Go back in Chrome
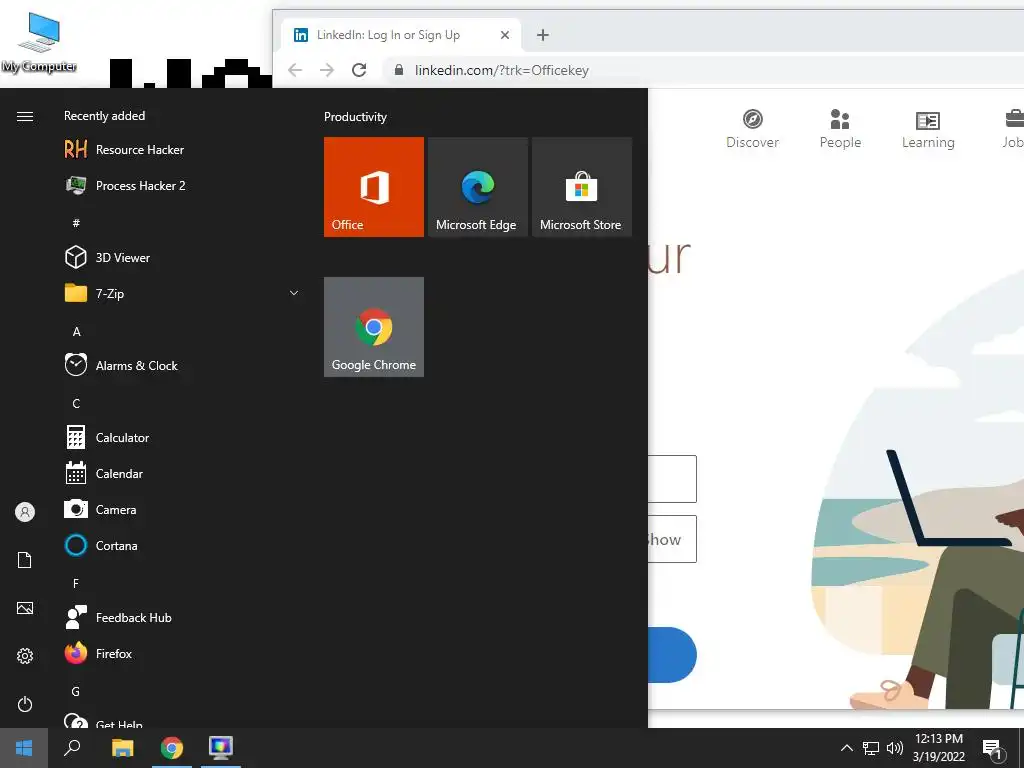This screenshot has height=768, width=1024. click(295, 70)
